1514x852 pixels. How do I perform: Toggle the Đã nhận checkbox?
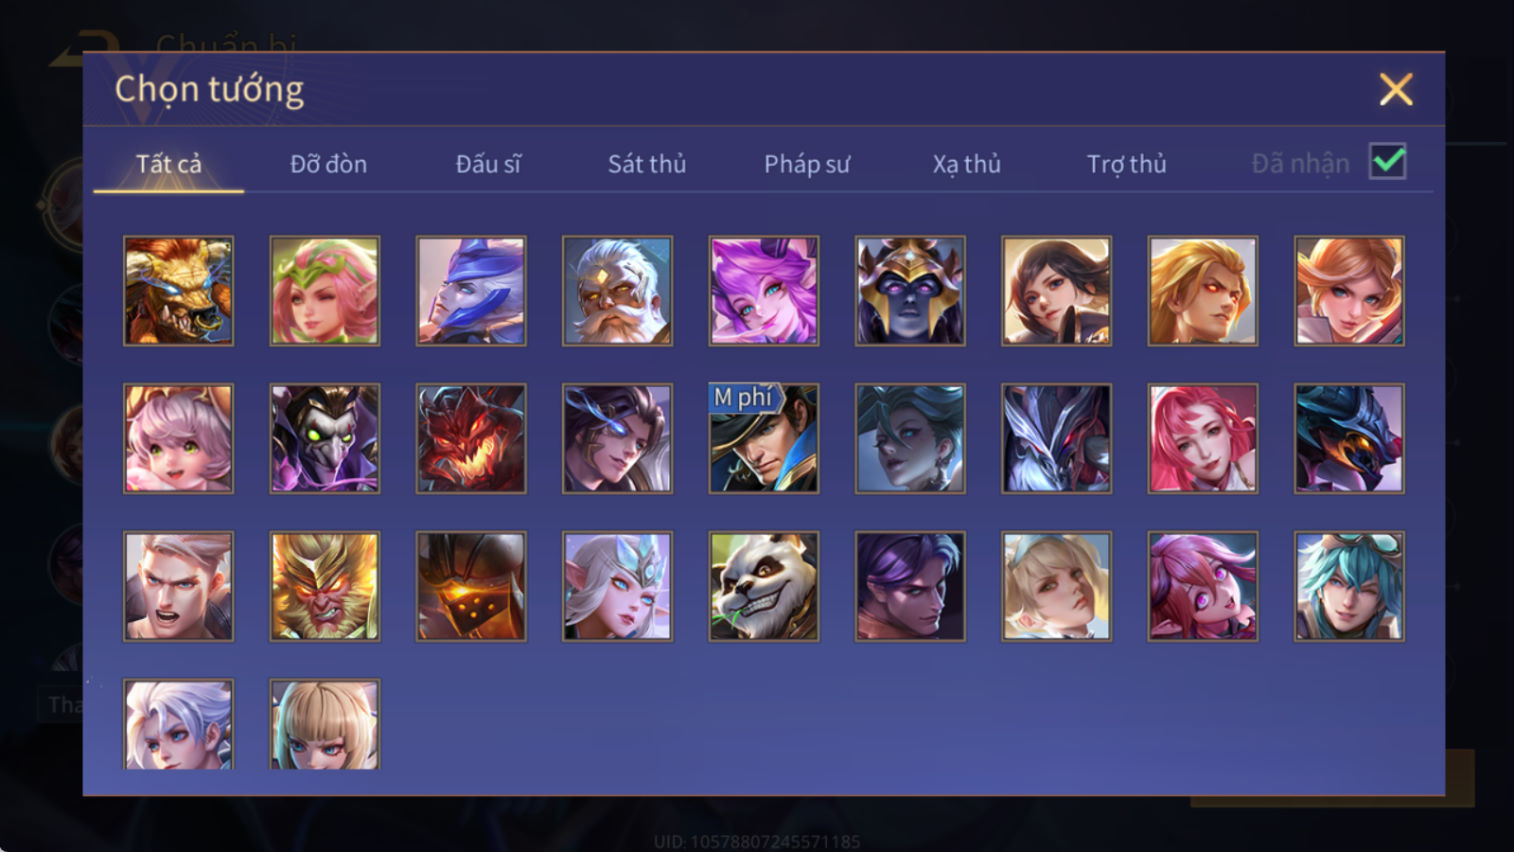(x=1388, y=162)
